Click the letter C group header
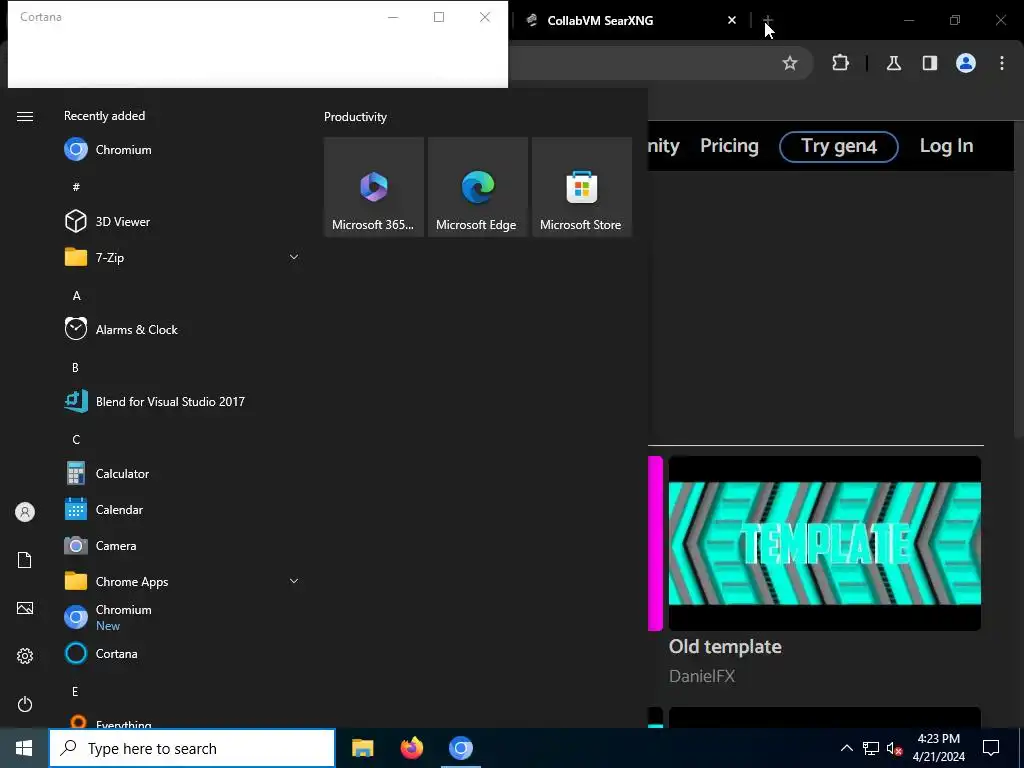The height and width of the screenshot is (768, 1024). [76, 440]
